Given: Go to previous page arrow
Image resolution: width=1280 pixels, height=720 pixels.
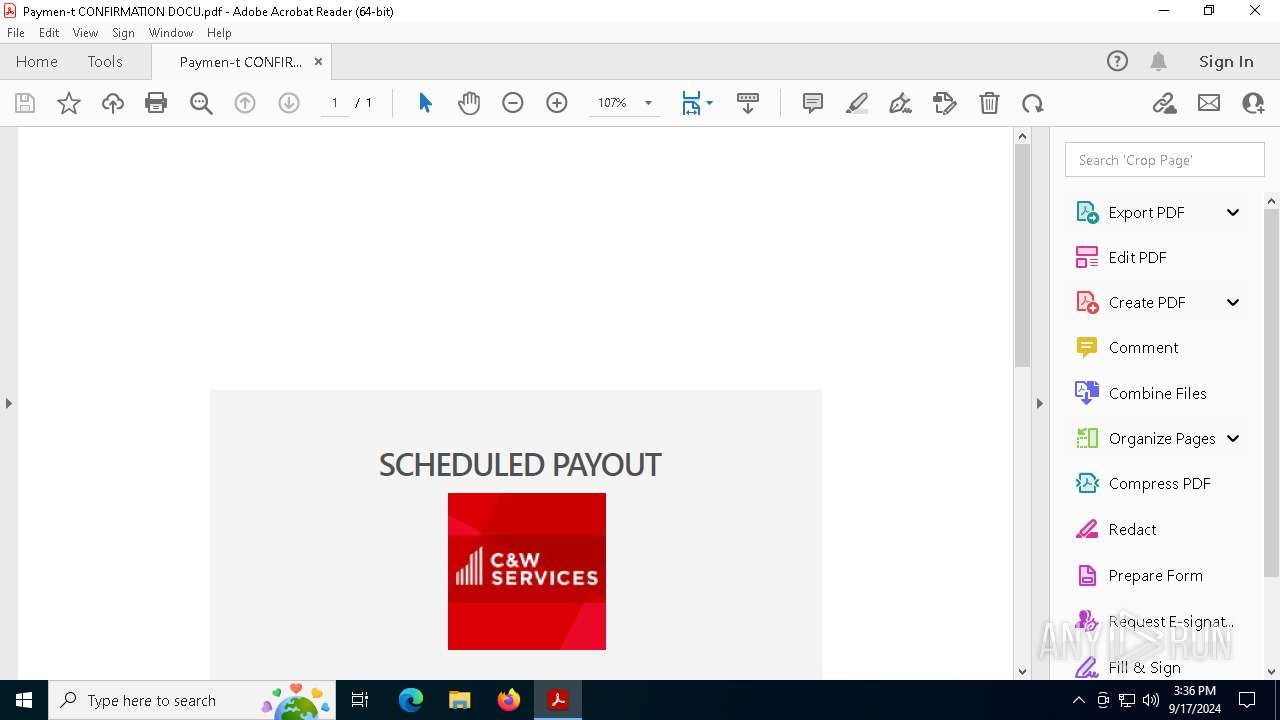Looking at the screenshot, I should pos(245,103).
